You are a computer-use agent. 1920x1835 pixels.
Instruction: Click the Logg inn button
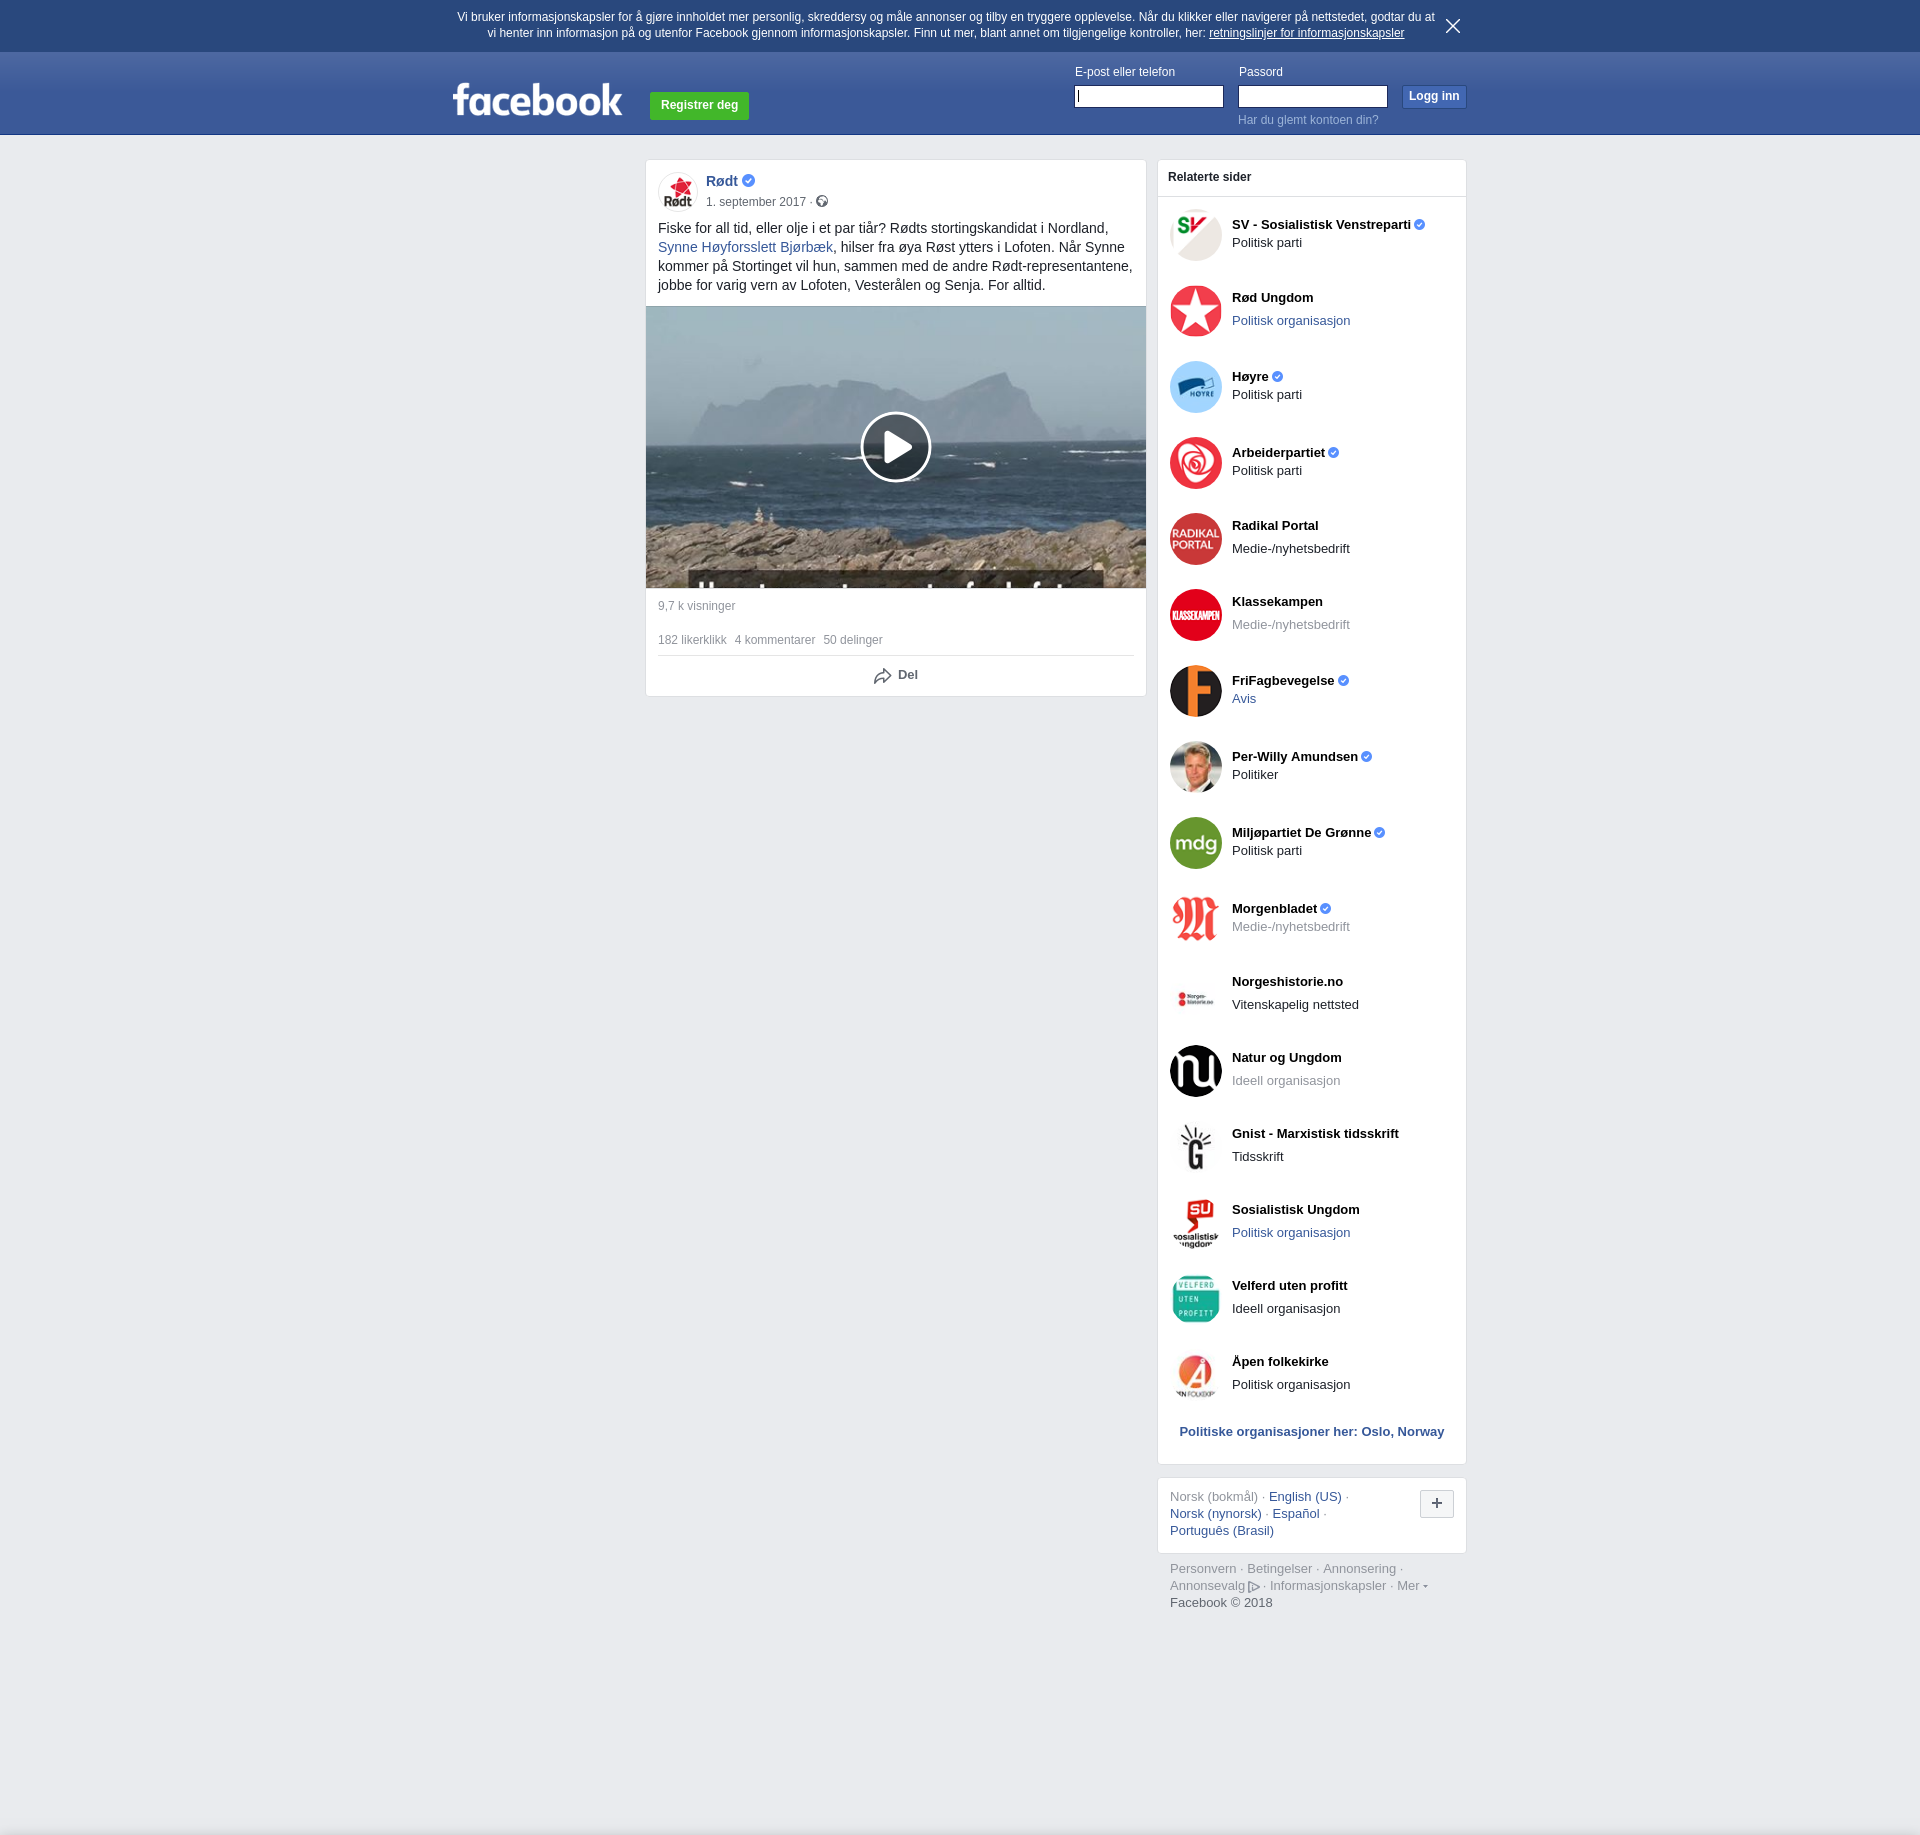point(1433,97)
